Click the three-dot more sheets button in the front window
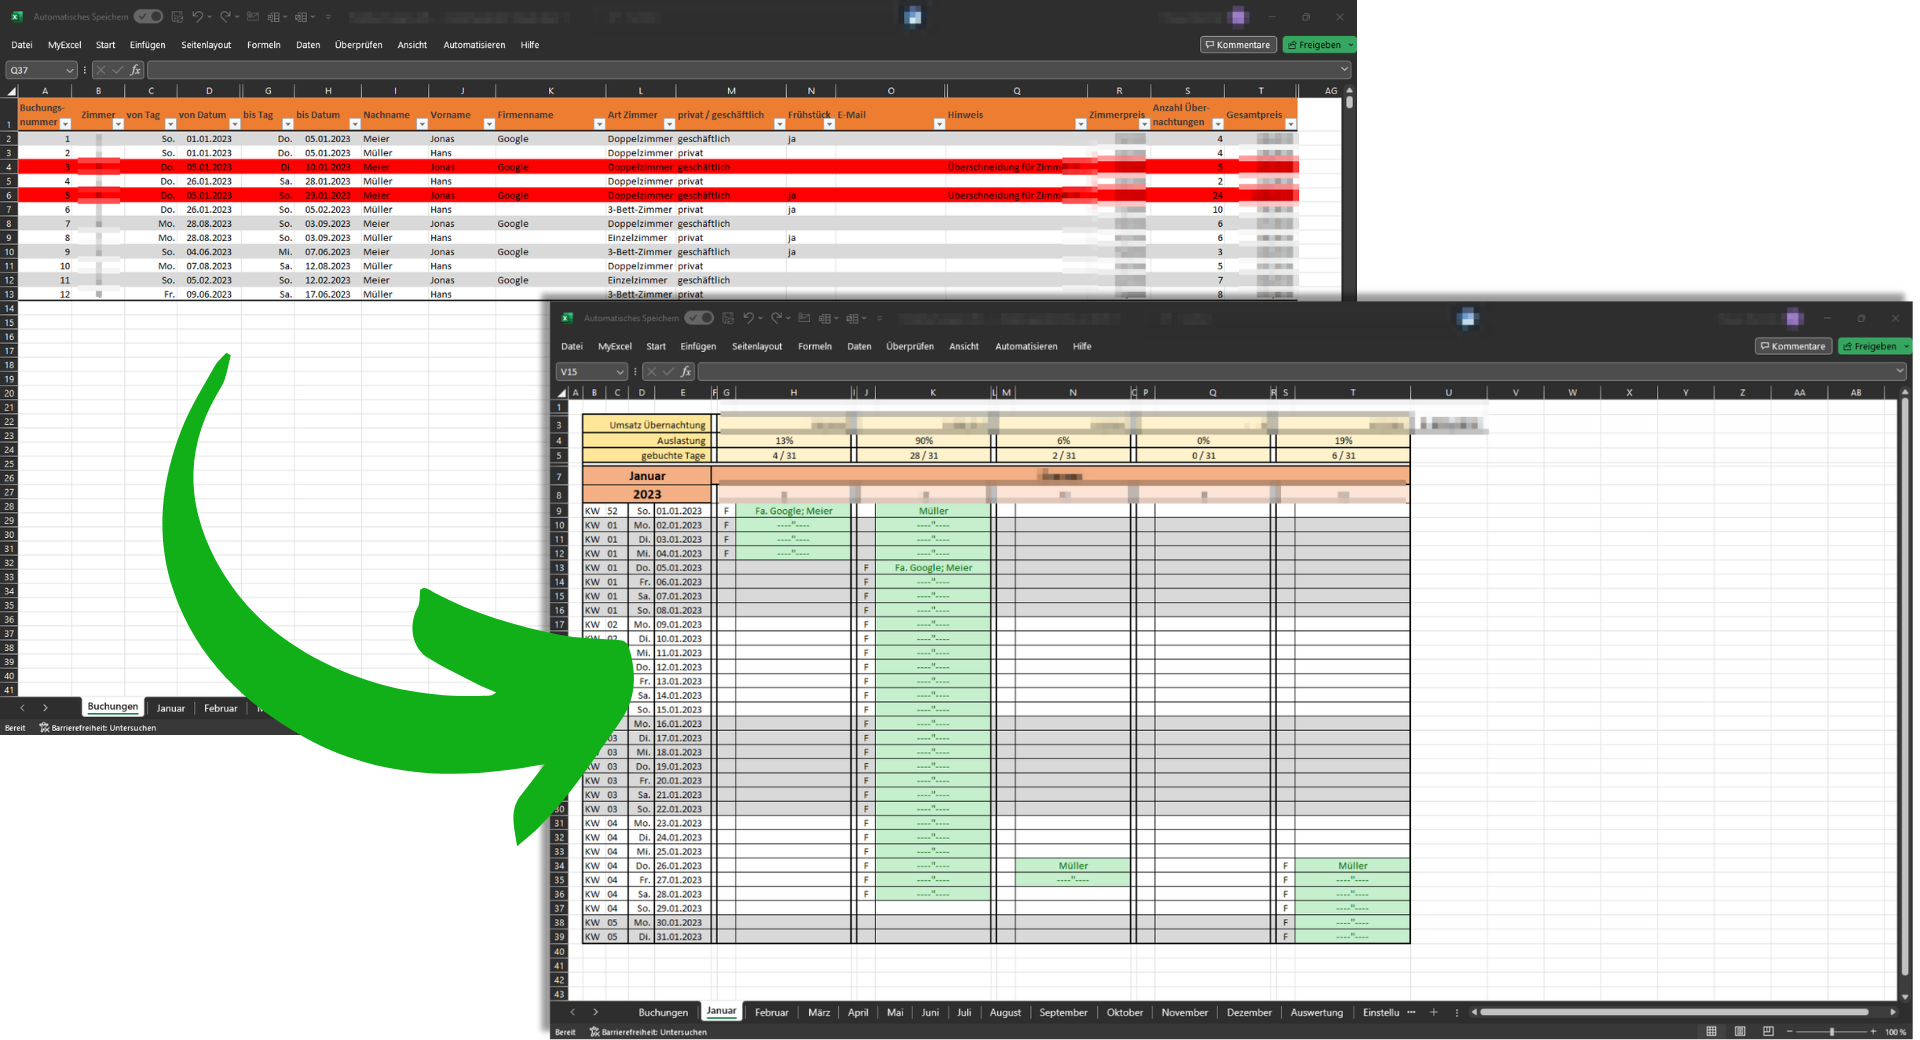Screen dimensions: 1920x1040 click(1411, 1012)
